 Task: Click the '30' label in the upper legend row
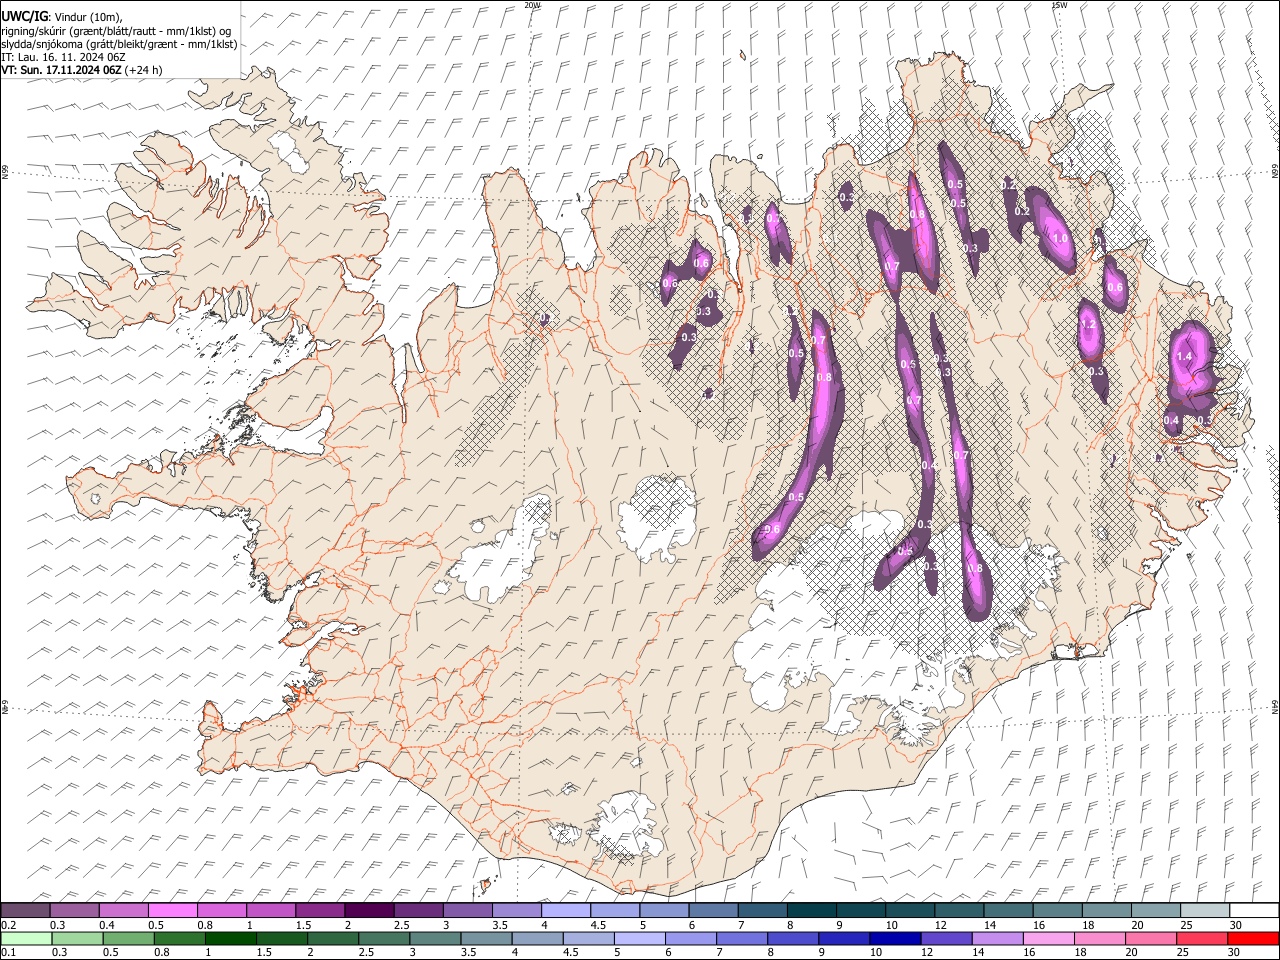coord(1235,925)
